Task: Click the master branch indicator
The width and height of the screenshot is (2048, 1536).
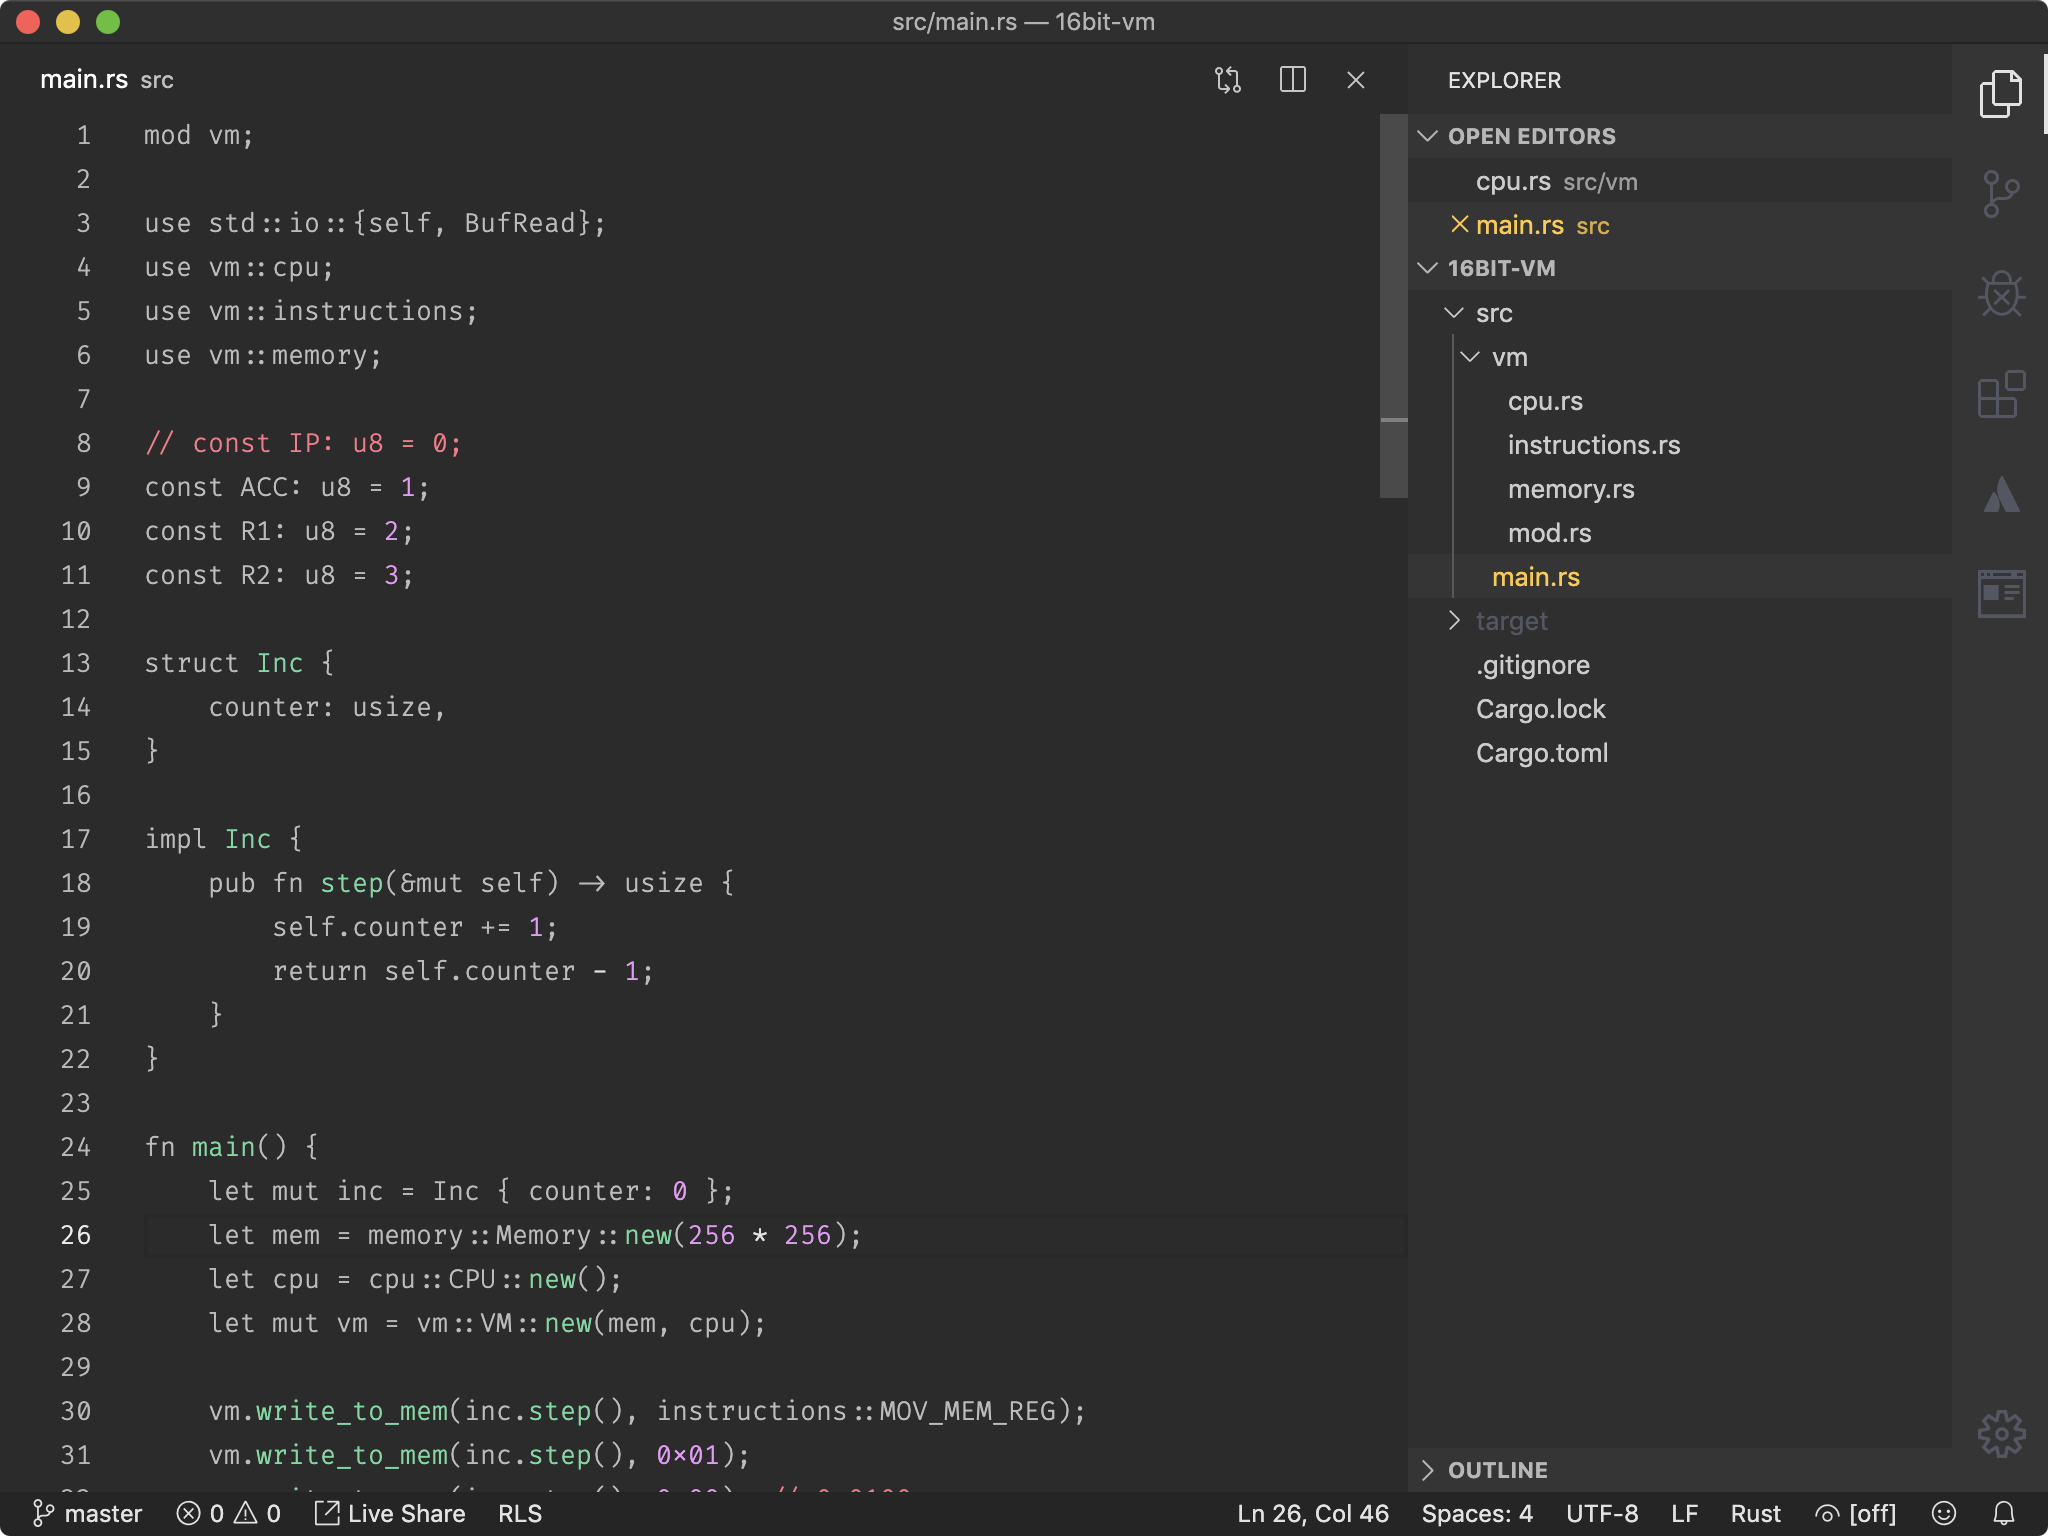Action: (x=88, y=1513)
